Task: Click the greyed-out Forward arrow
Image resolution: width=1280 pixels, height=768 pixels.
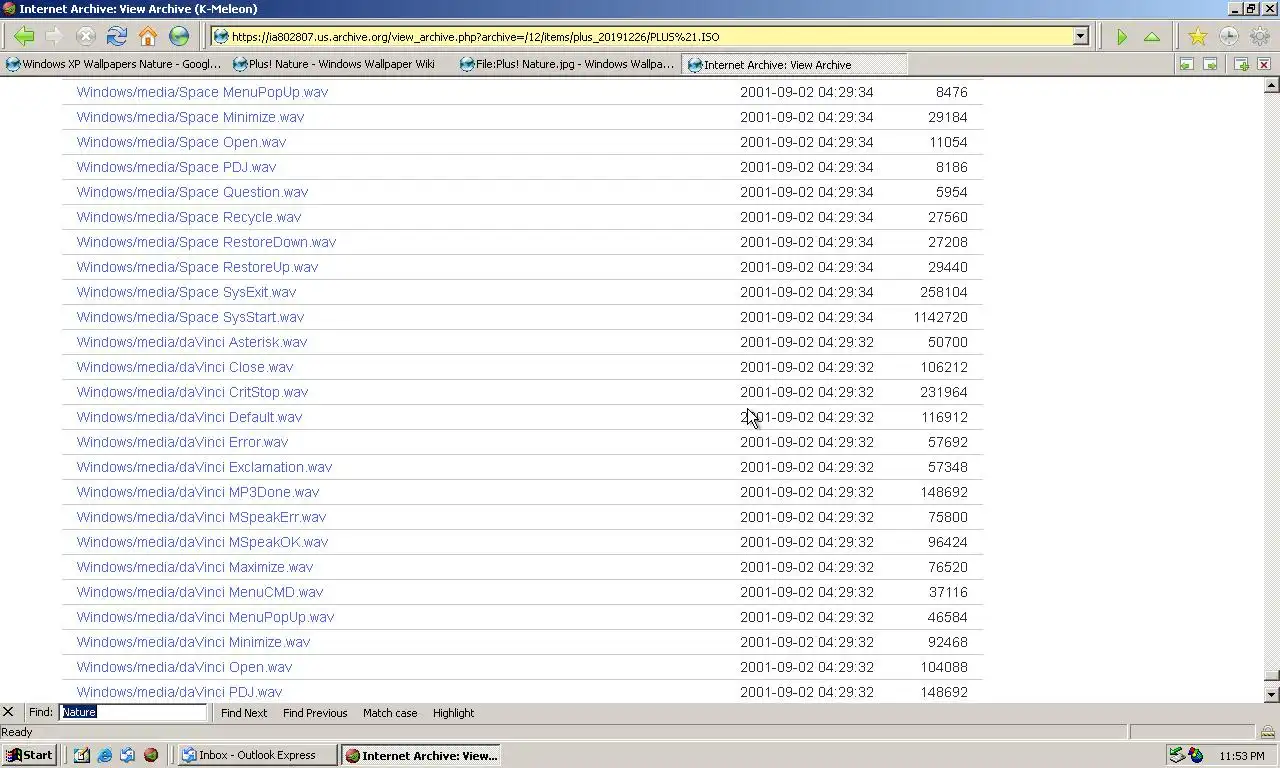Action: [54, 37]
